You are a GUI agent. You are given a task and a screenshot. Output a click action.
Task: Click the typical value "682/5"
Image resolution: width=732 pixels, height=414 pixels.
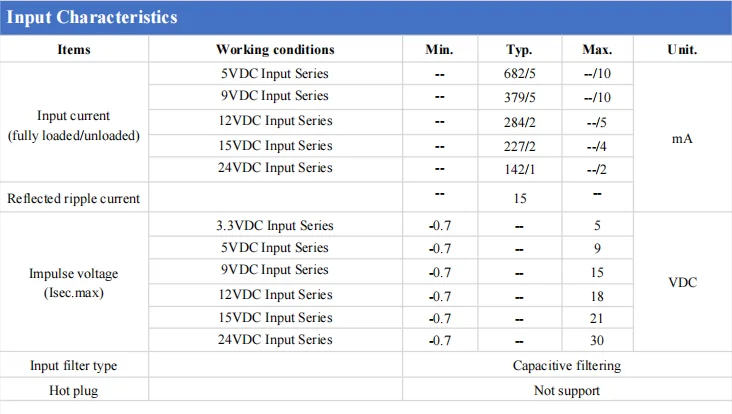tap(520, 74)
